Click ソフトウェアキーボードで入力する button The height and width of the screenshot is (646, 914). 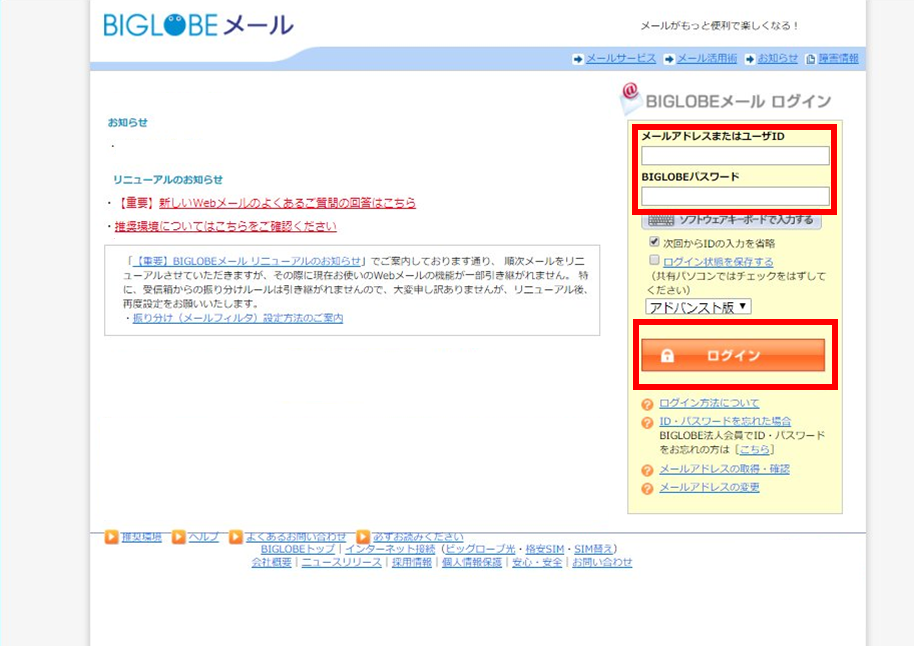732,220
